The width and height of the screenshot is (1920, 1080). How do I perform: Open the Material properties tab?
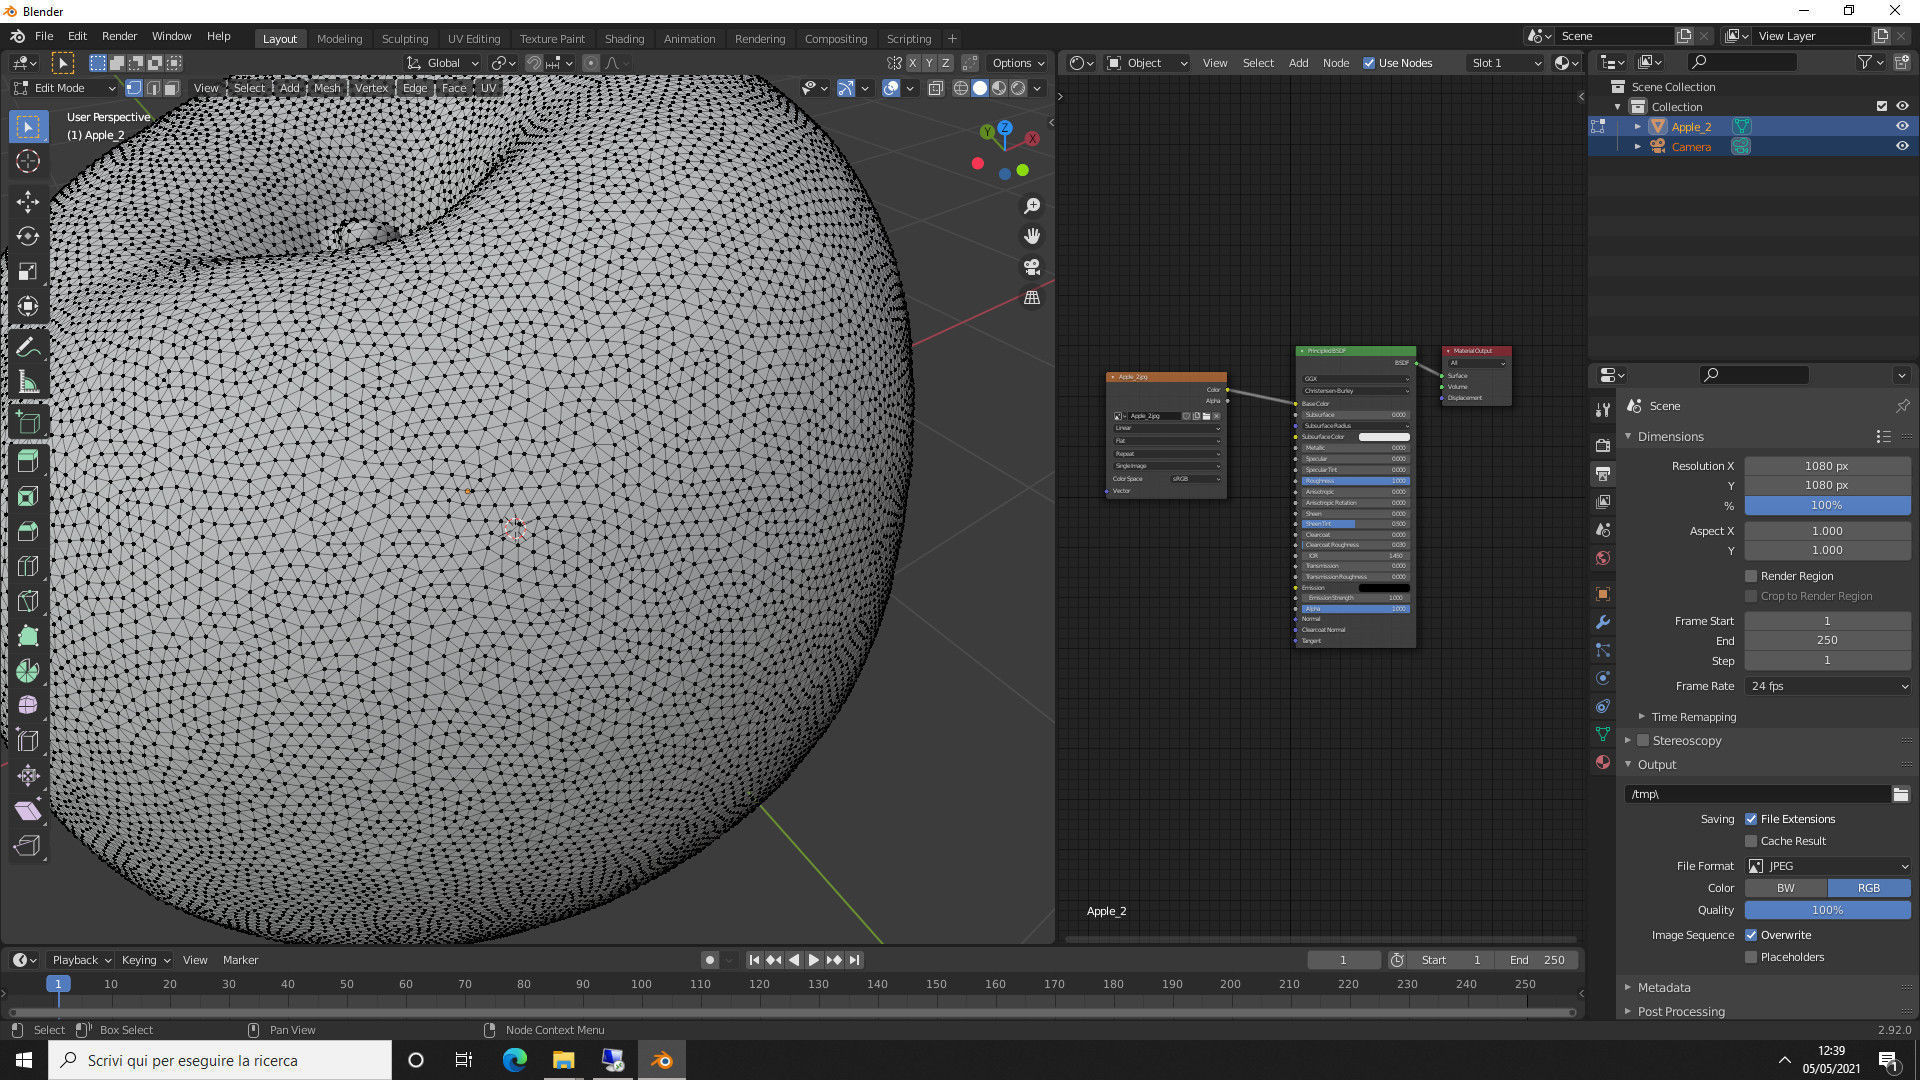pos(1603,762)
